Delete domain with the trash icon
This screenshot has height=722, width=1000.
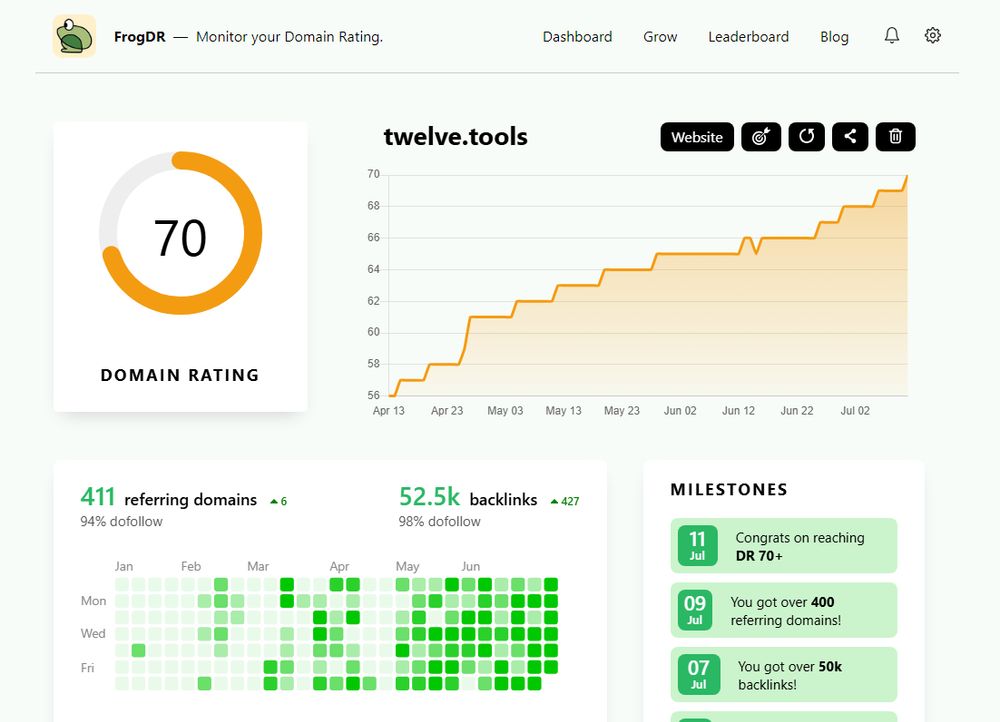(895, 136)
